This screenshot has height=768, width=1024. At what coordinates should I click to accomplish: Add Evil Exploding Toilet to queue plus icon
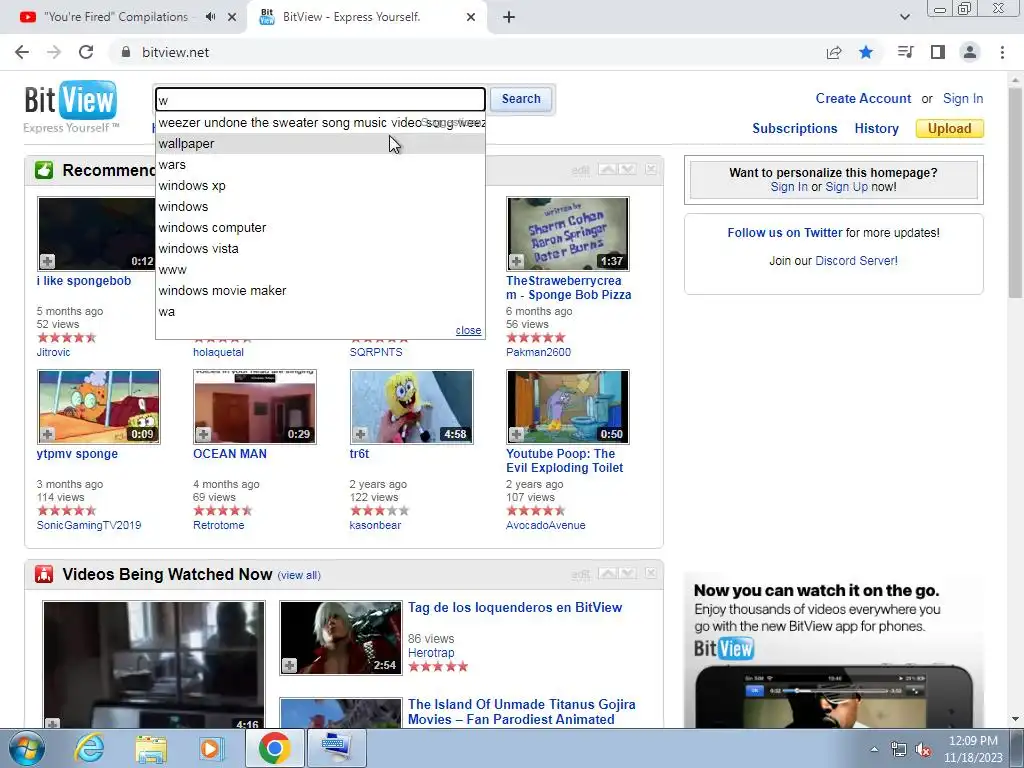tap(516, 434)
